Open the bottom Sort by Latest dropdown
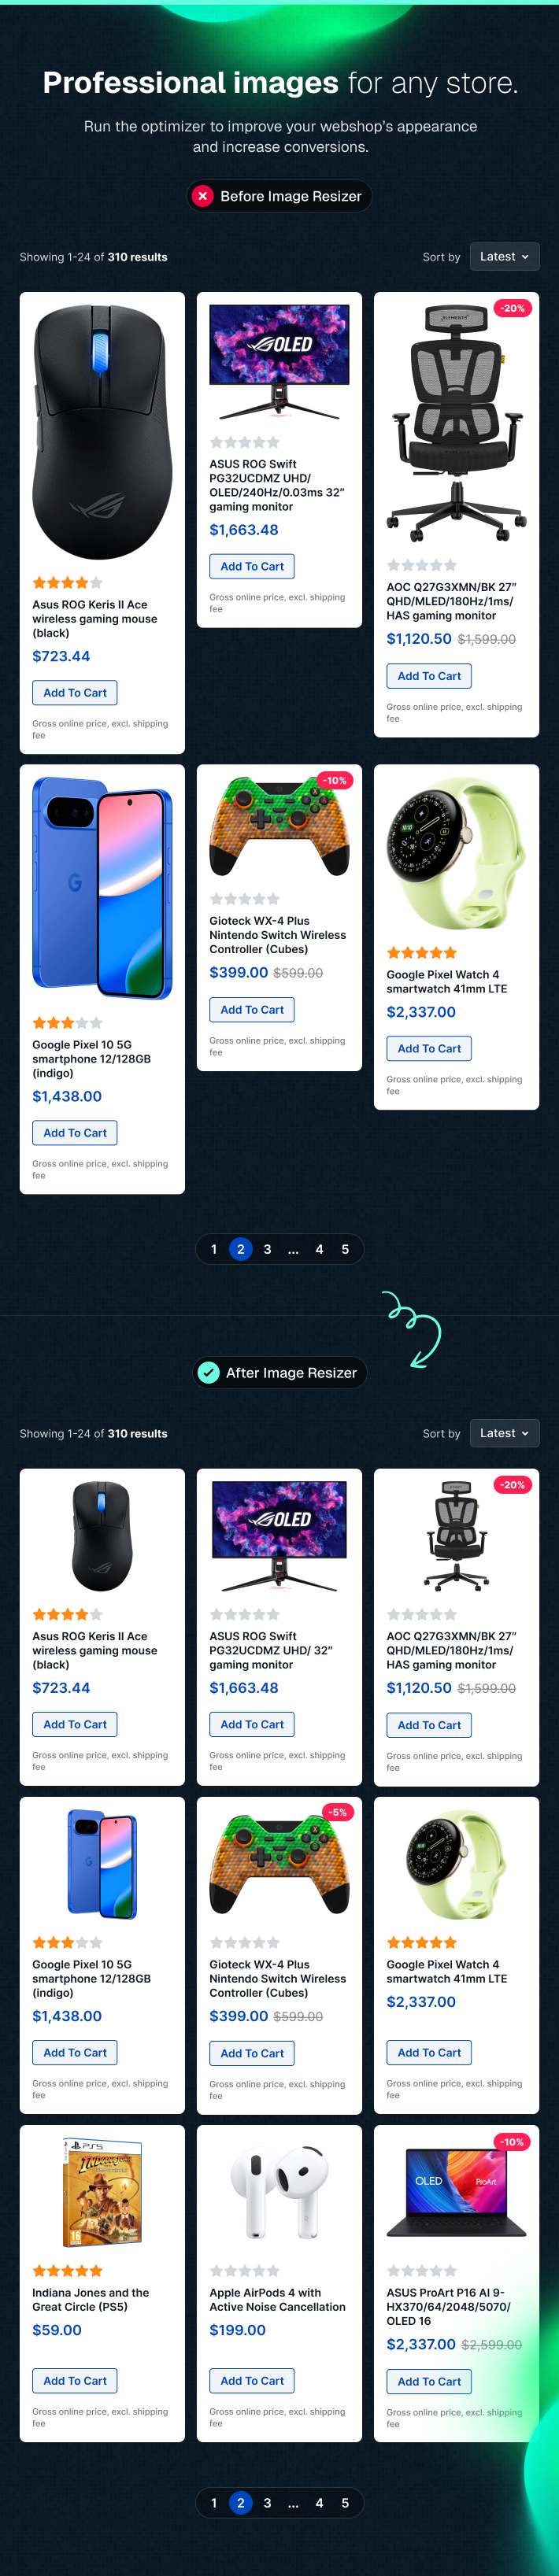This screenshot has height=2576, width=559. click(x=505, y=1433)
